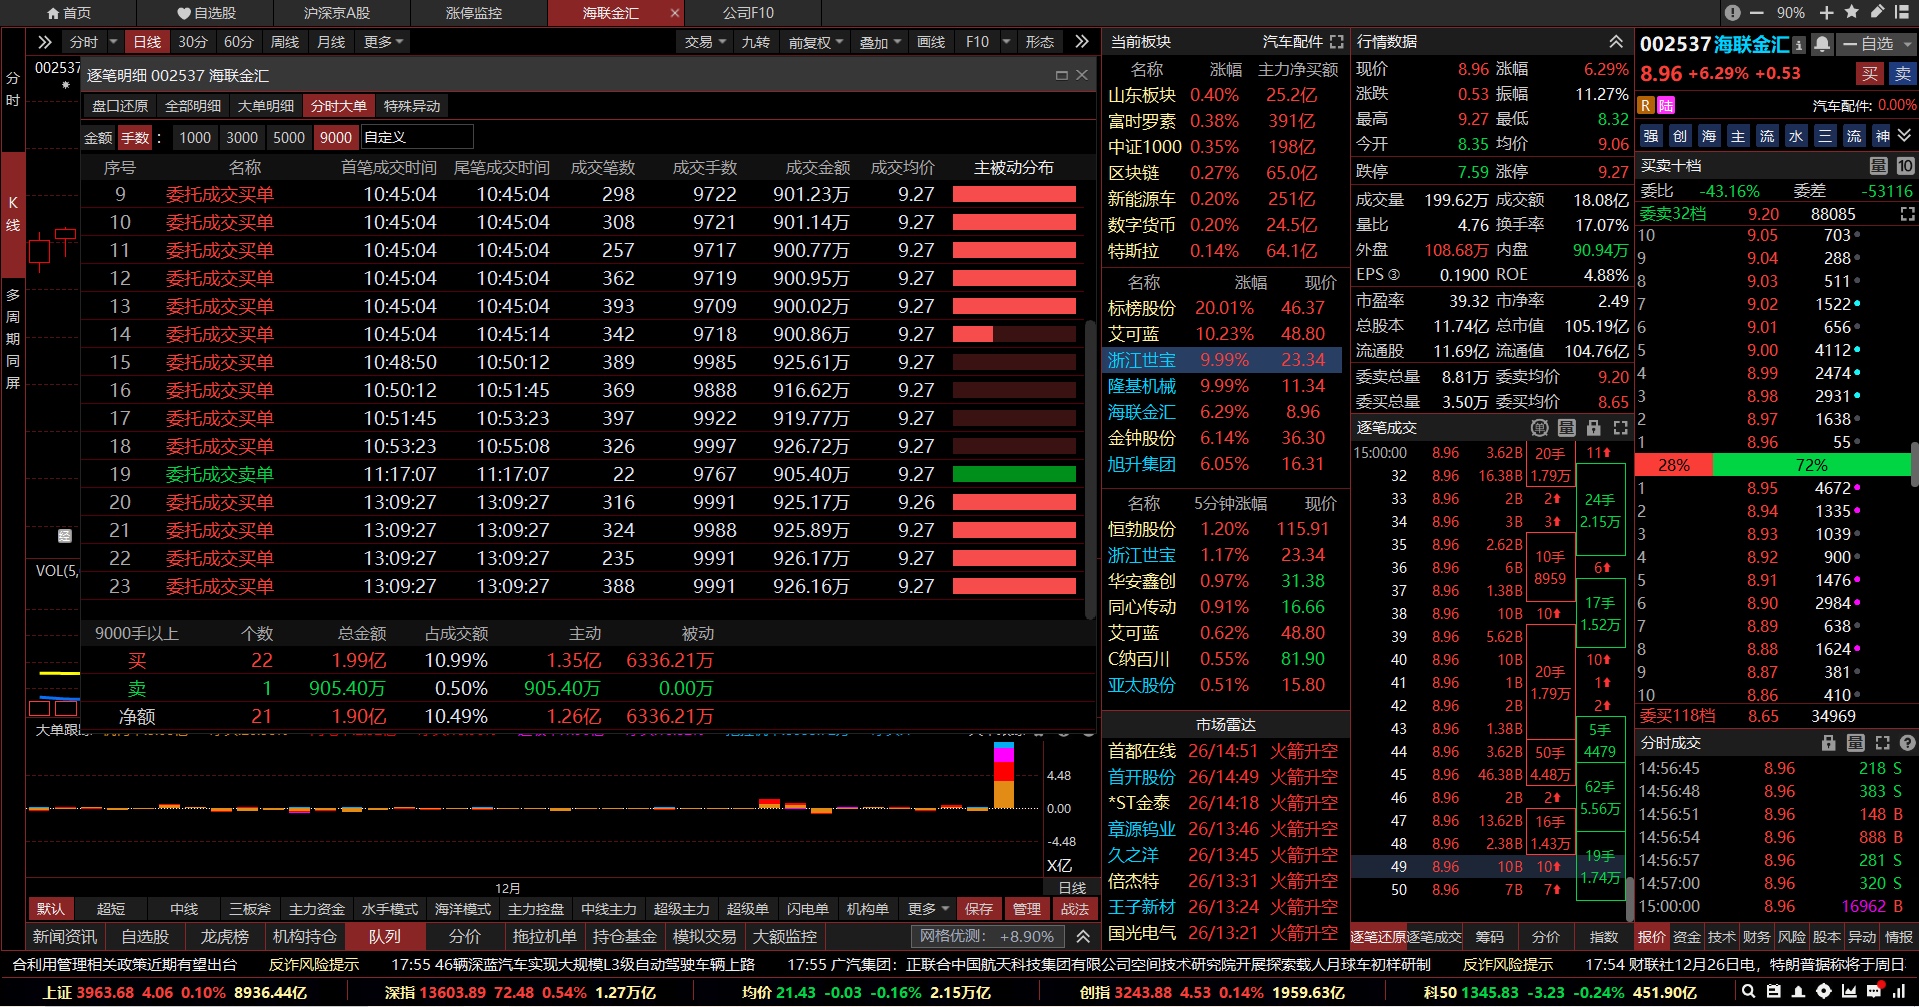The height and width of the screenshot is (1007, 1919).
Task: Zoom in using the plus icon
Action: [x=1826, y=13]
